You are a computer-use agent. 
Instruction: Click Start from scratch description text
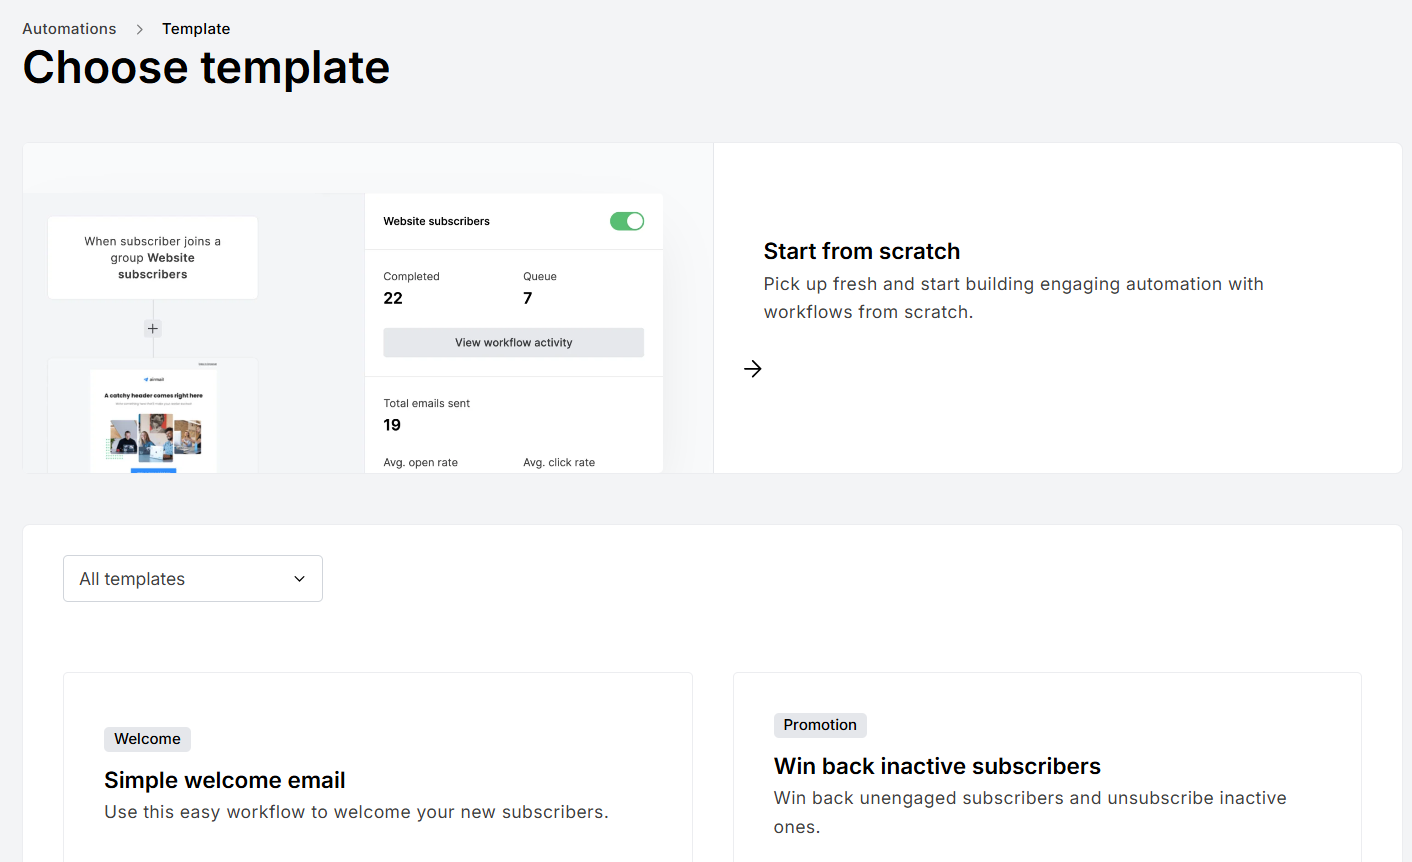(1014, 298)
